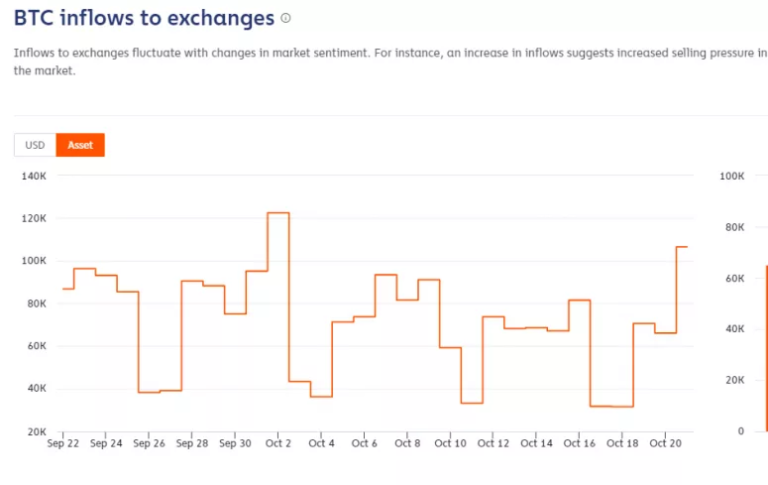
Task: Click the BTC inflows to exchanges heading
Action: (x=144, y=18)
